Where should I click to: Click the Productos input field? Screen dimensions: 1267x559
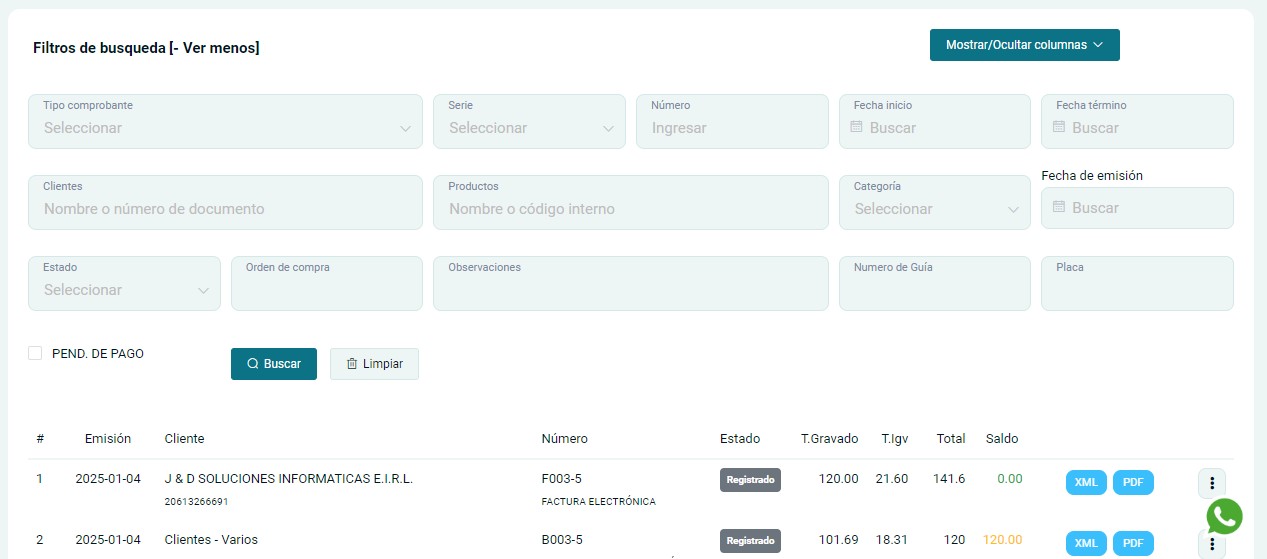tap(630, 209)
